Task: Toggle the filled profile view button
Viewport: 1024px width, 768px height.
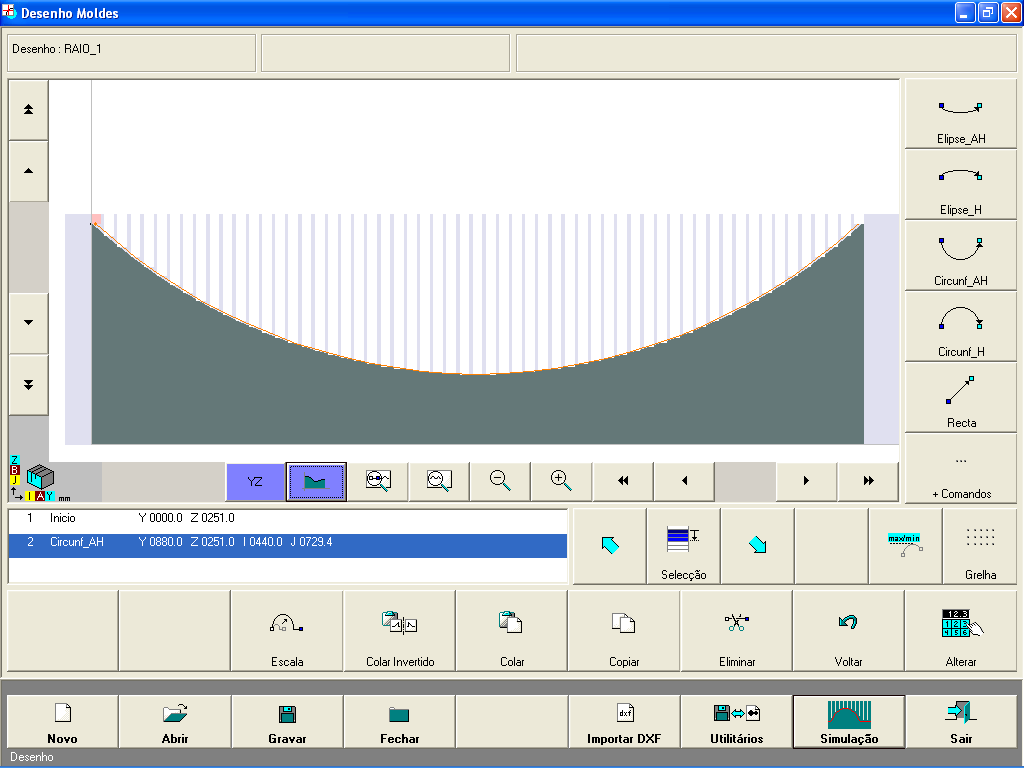Action: pos(316,481)
